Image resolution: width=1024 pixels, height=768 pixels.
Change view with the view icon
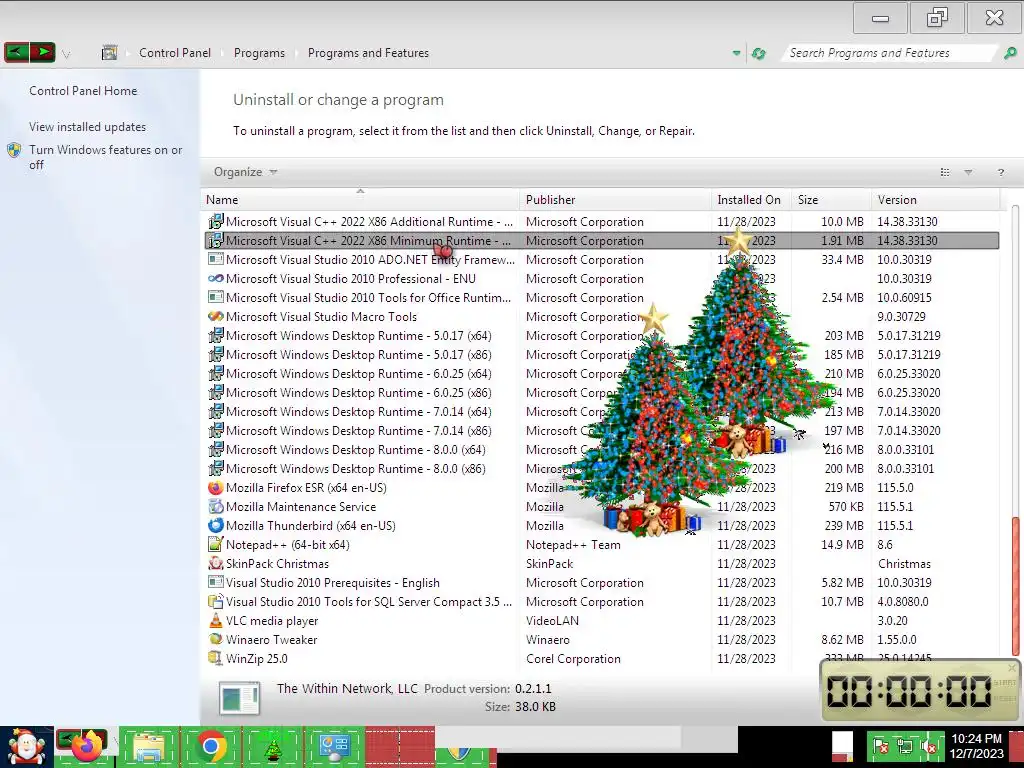pos(945,172)
